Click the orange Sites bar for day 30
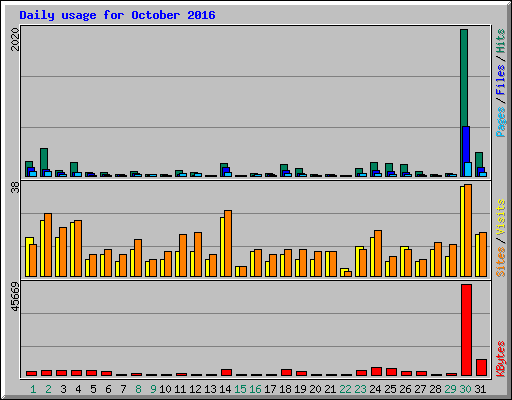Image resolution: width=512 pixels, height=400 pixels. point(468,230)
